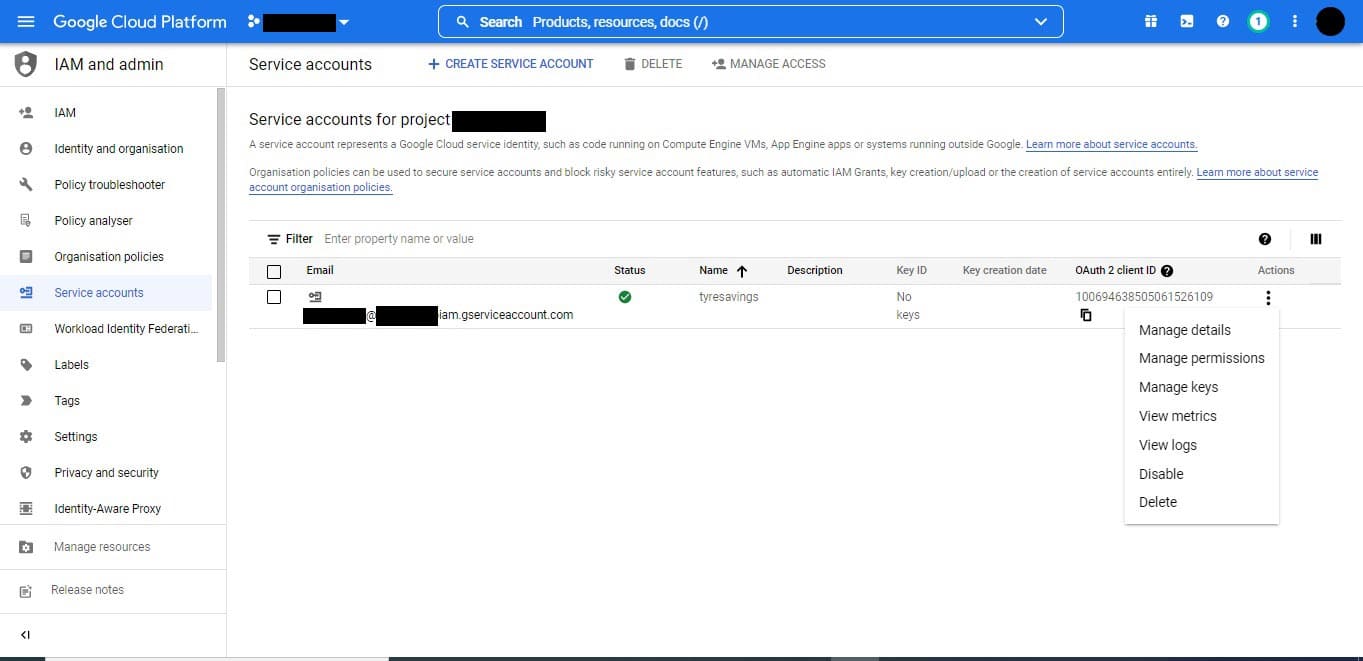
Task: Click the Delete toolbar button
Action: point(653,64)
